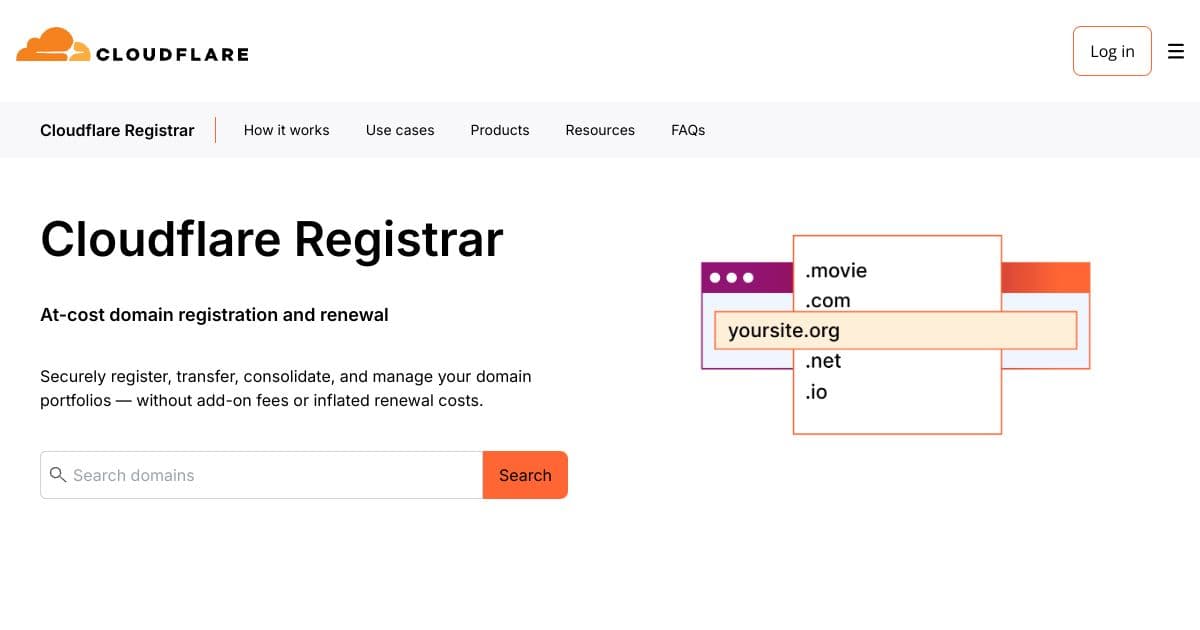The height and width of the screenshot is (630, 1200).
Task: Open the How it works section
Action: (x=286, y=130)
